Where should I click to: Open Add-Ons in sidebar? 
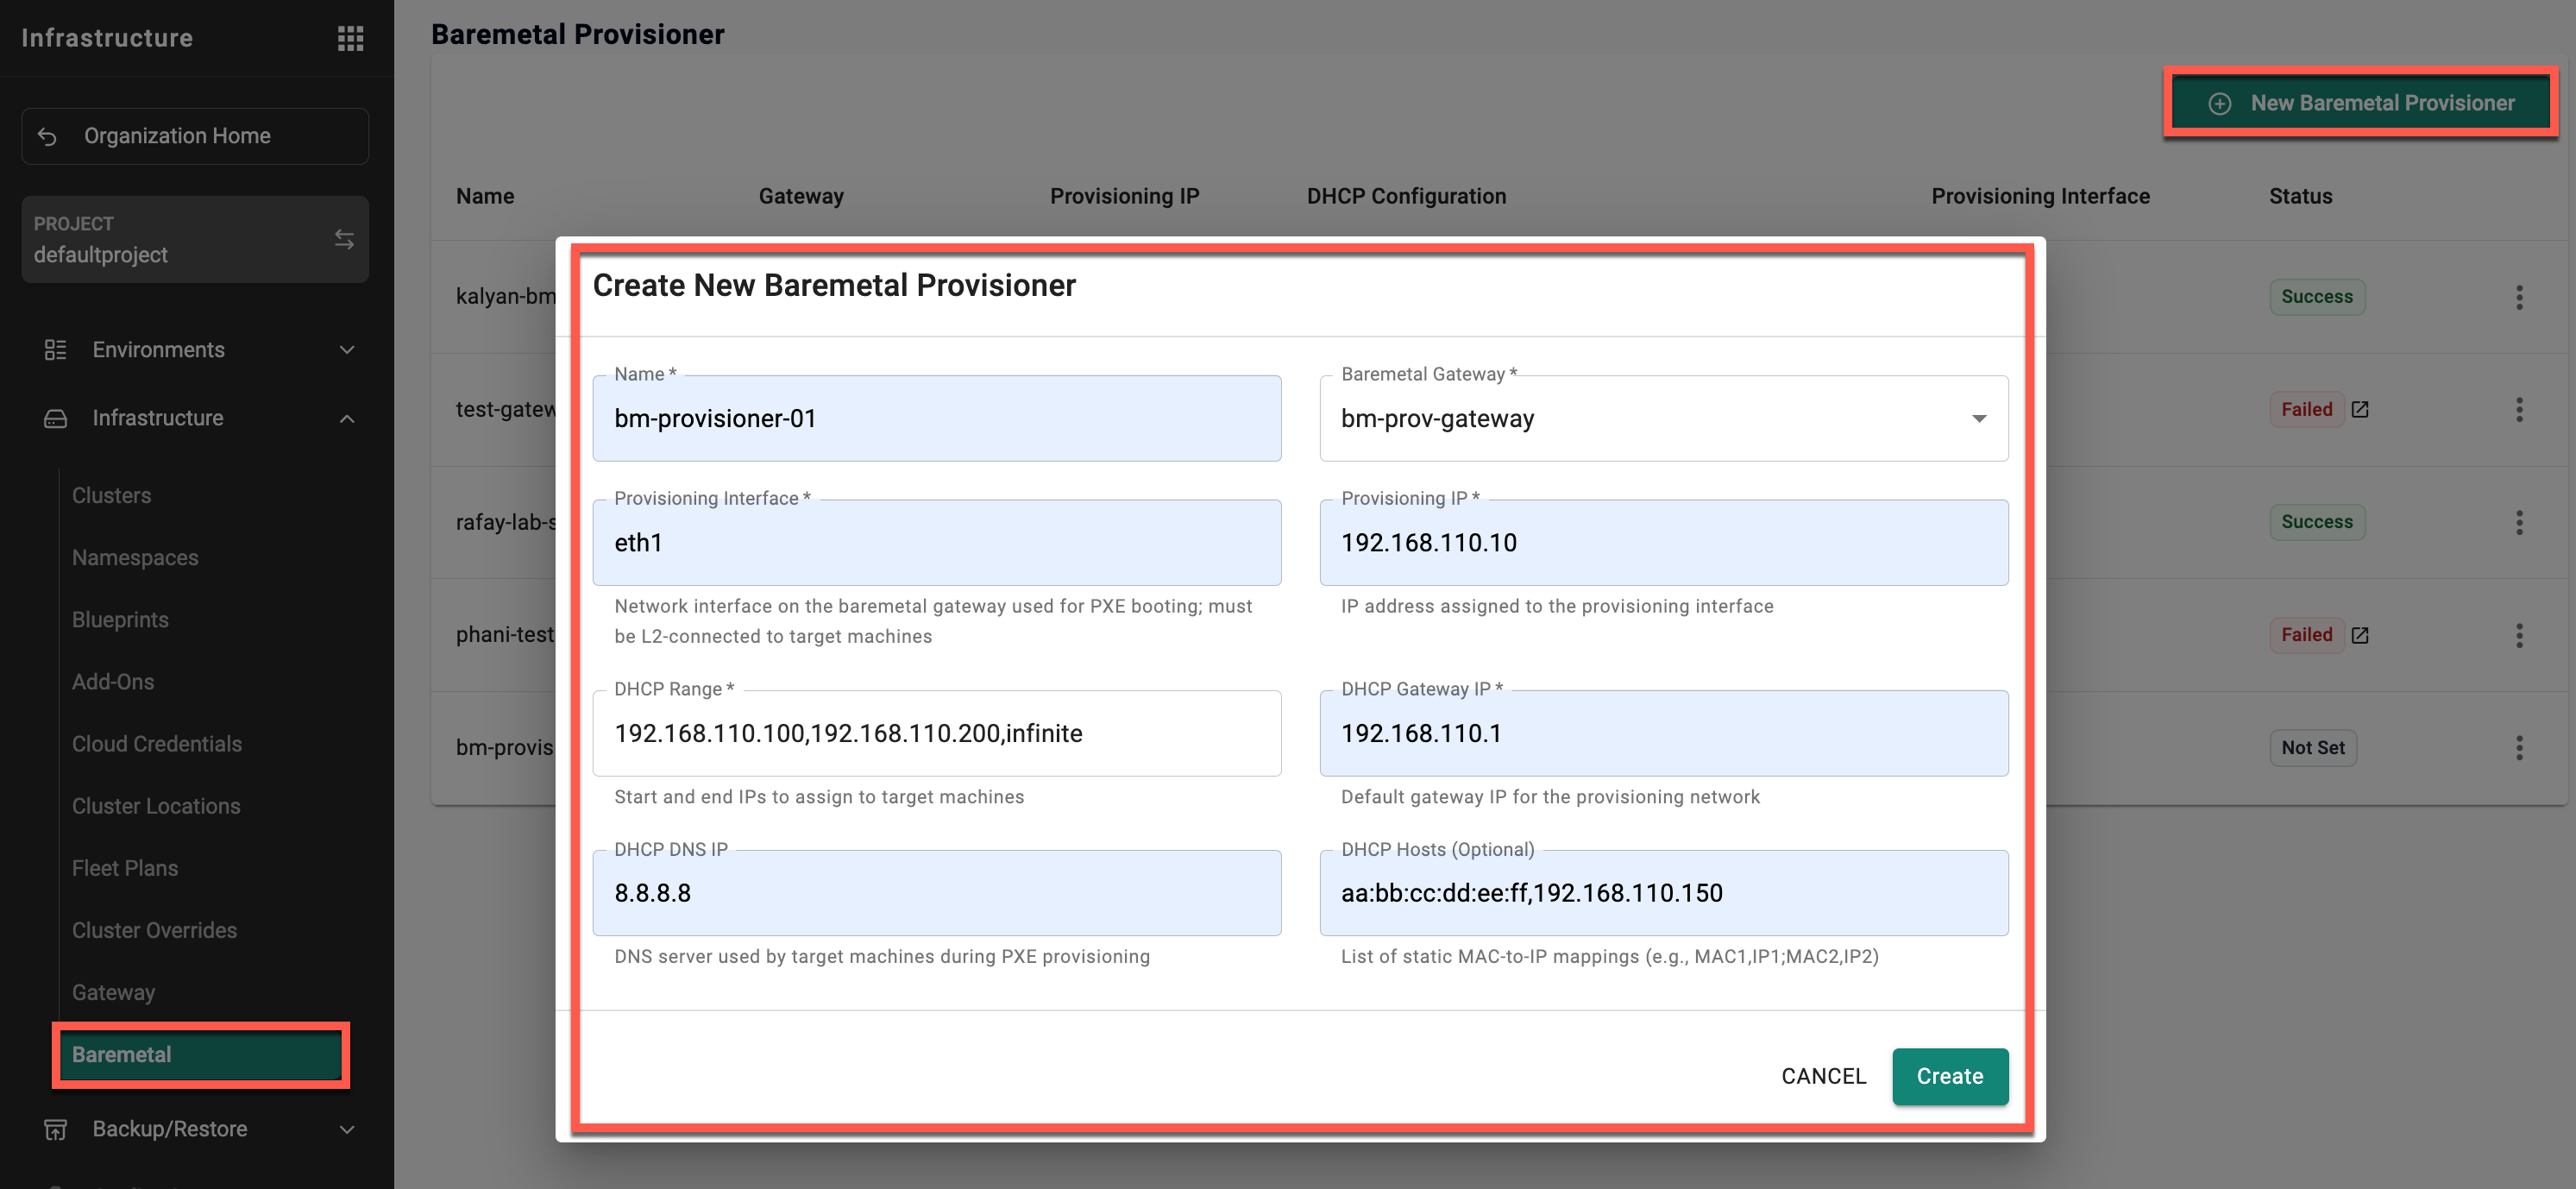tap(113, 682)
